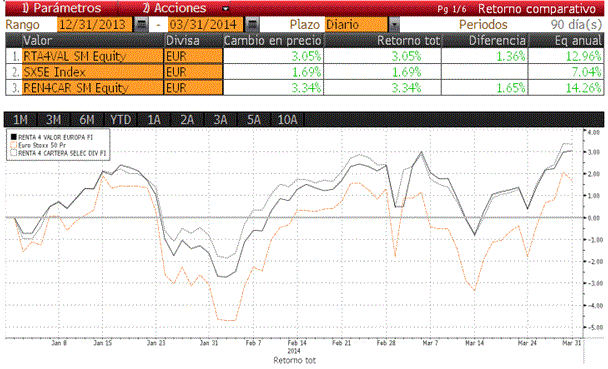This screenshot has width=608, height=369.
Task: Click the RENTA 4 VALOR EUROPA FI legend label
Action: pos(56,137)
